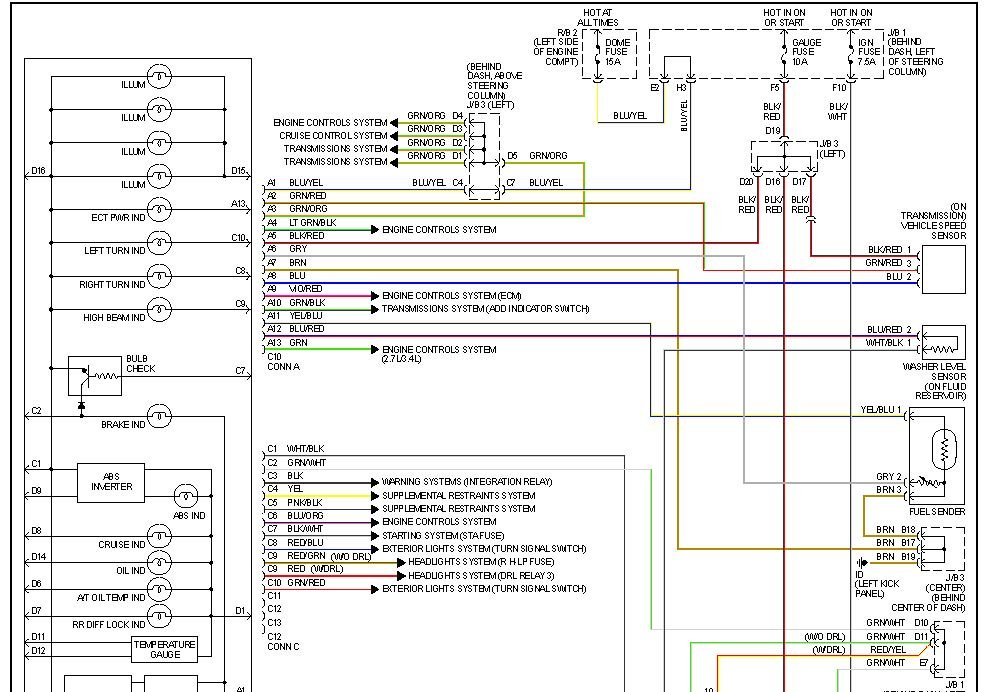This screenshot has height=692, width=989.
Task: Click the BULB CHECK relay symbol
Action: tap(95, 376)
